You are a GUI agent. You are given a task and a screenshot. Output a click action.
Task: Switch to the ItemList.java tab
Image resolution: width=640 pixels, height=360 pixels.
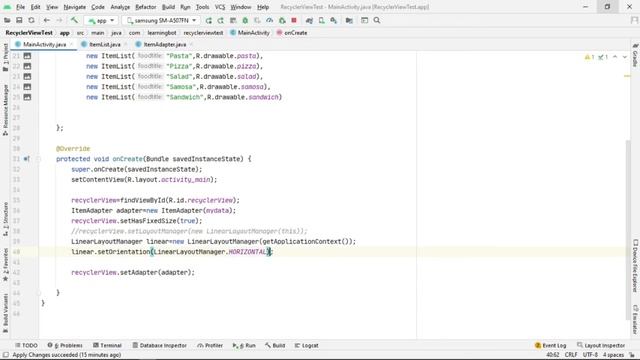[x=104, y=44]
